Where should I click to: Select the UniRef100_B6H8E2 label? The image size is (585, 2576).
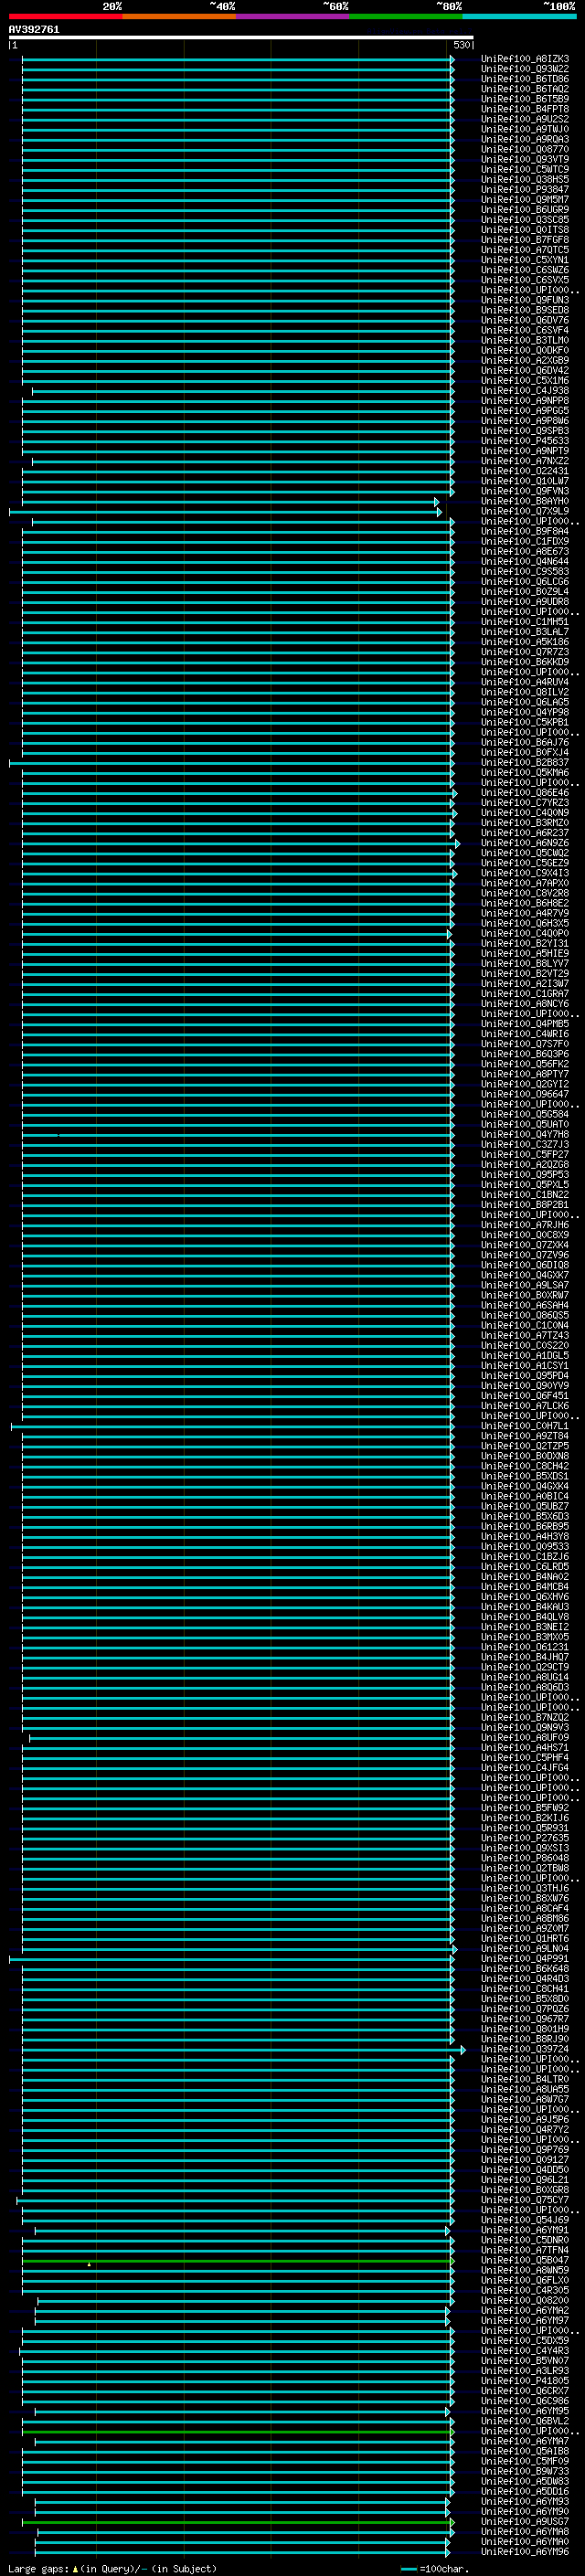click(x=525, y=903)
